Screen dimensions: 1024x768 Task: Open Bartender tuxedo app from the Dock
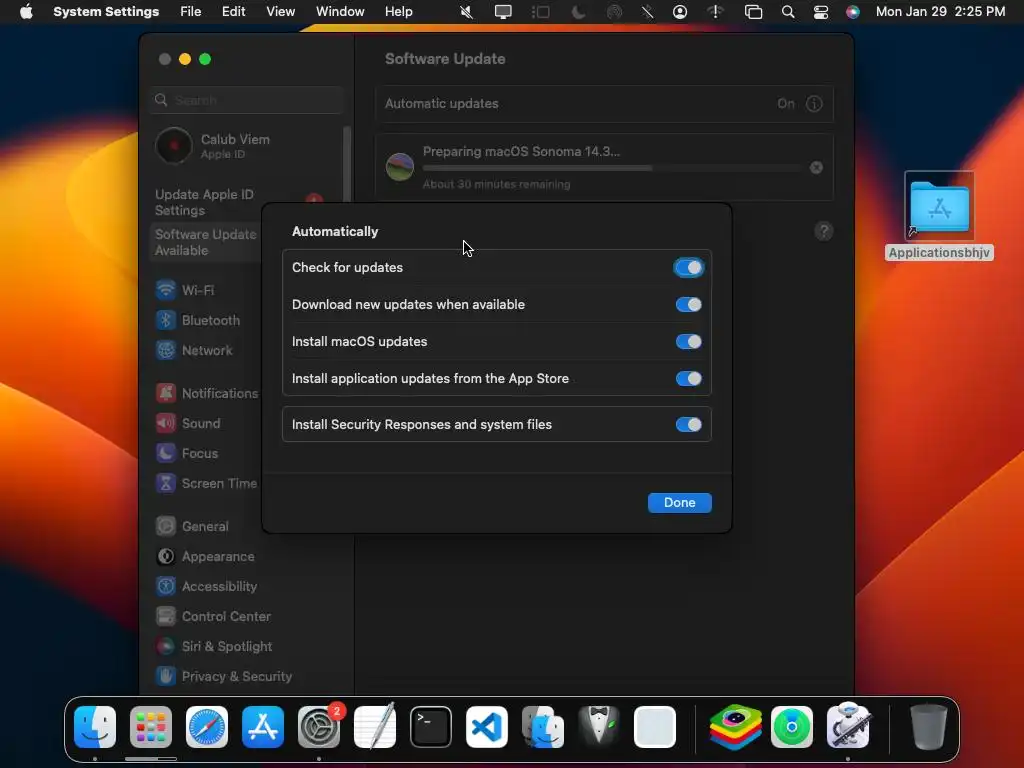click(599, 727)
